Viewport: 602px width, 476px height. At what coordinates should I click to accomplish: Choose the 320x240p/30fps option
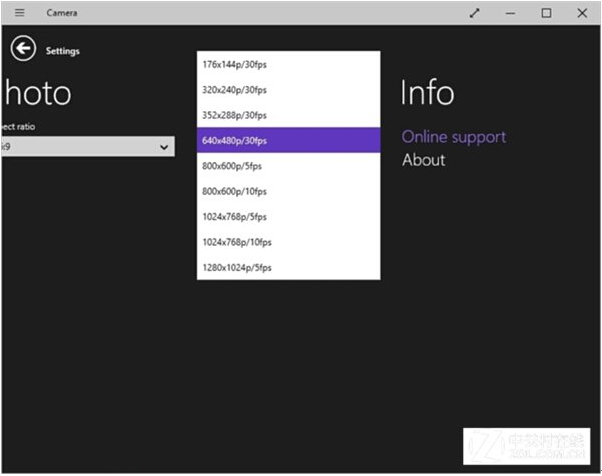(288, 89)
